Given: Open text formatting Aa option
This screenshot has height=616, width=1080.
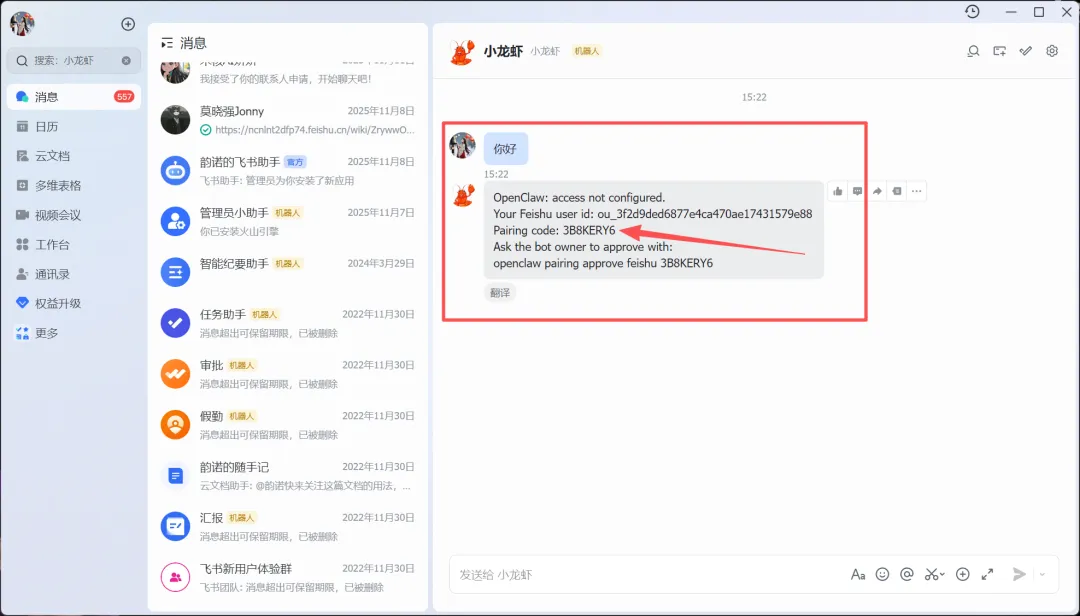Looking at the screenshot, I should [x=858, y=574].
